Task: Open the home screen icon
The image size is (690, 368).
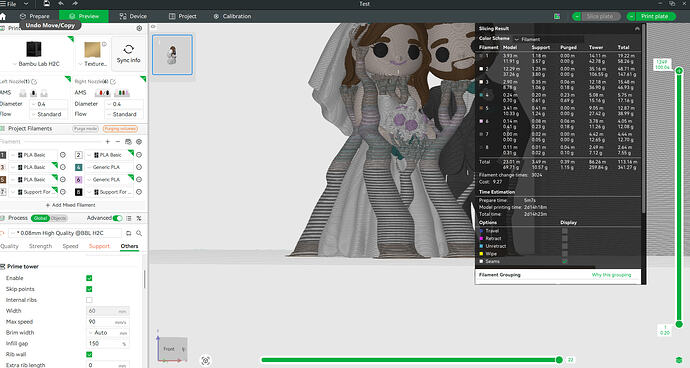Action: (3, 16)
